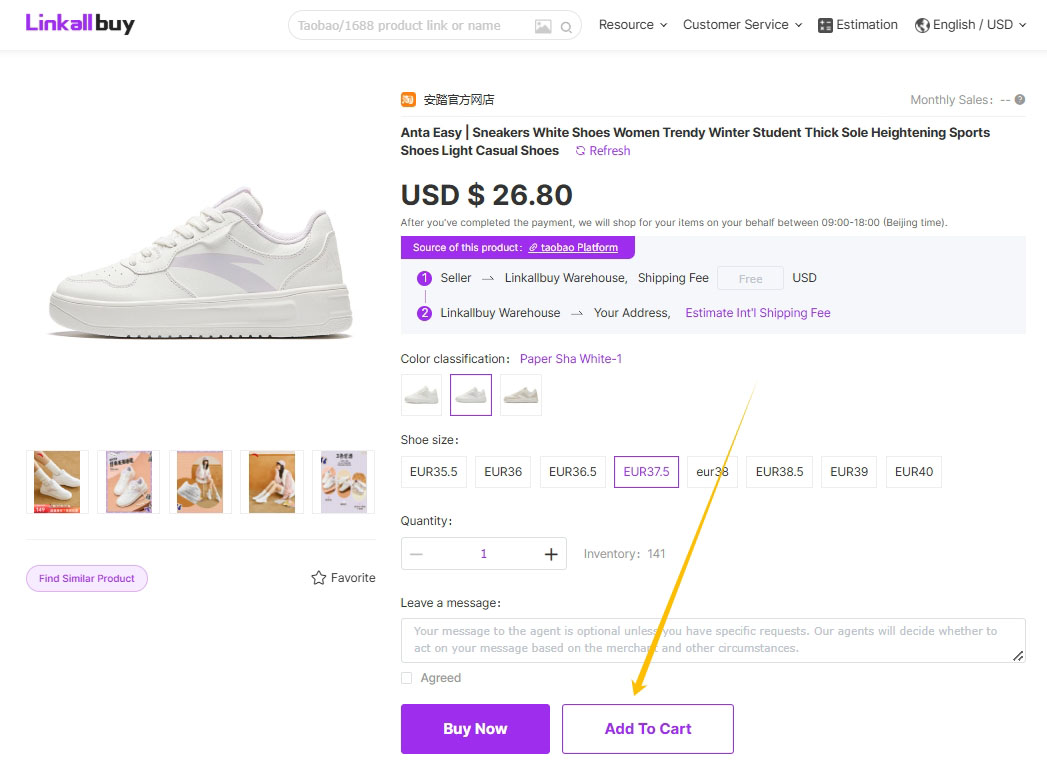Open the Customer Service dropdown
Screen dimensions: 1047x775
coord(742,25)
